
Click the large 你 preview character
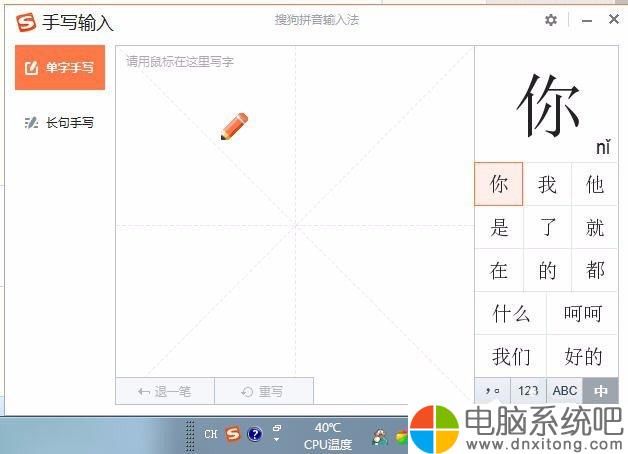548,106
